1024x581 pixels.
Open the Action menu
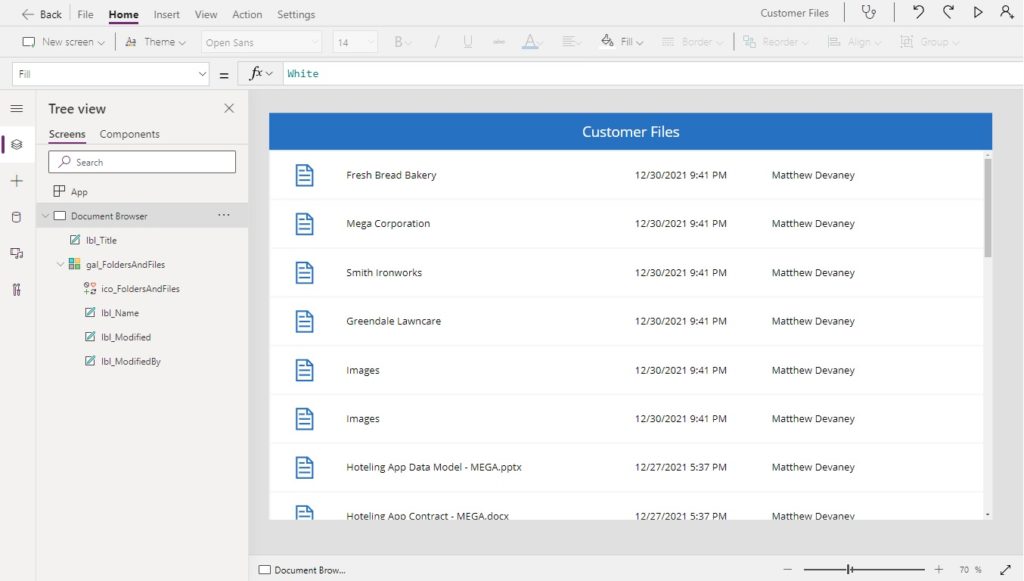tap(247, 14)
